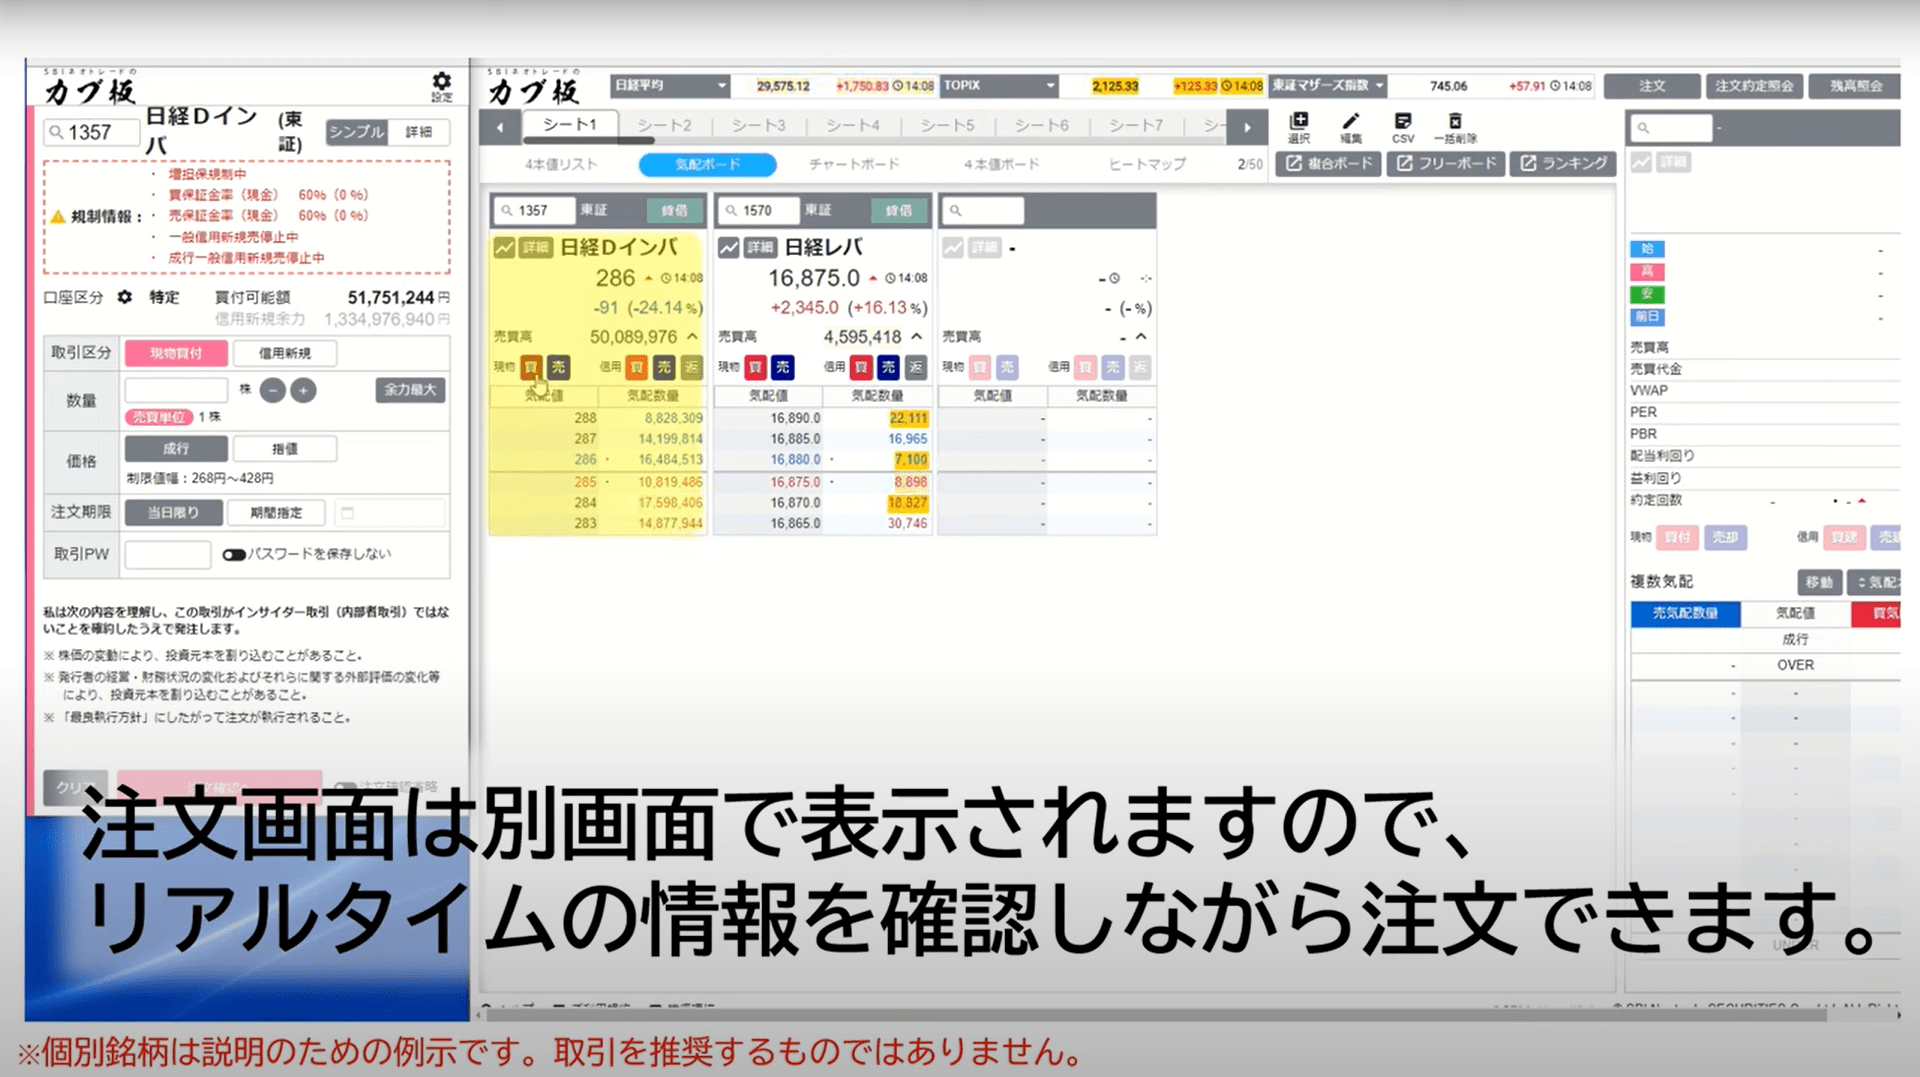The height and width of the screenshot is (1077, 1920).
Task: Open the ヒートマップ view
Action: pos(1147,164)
